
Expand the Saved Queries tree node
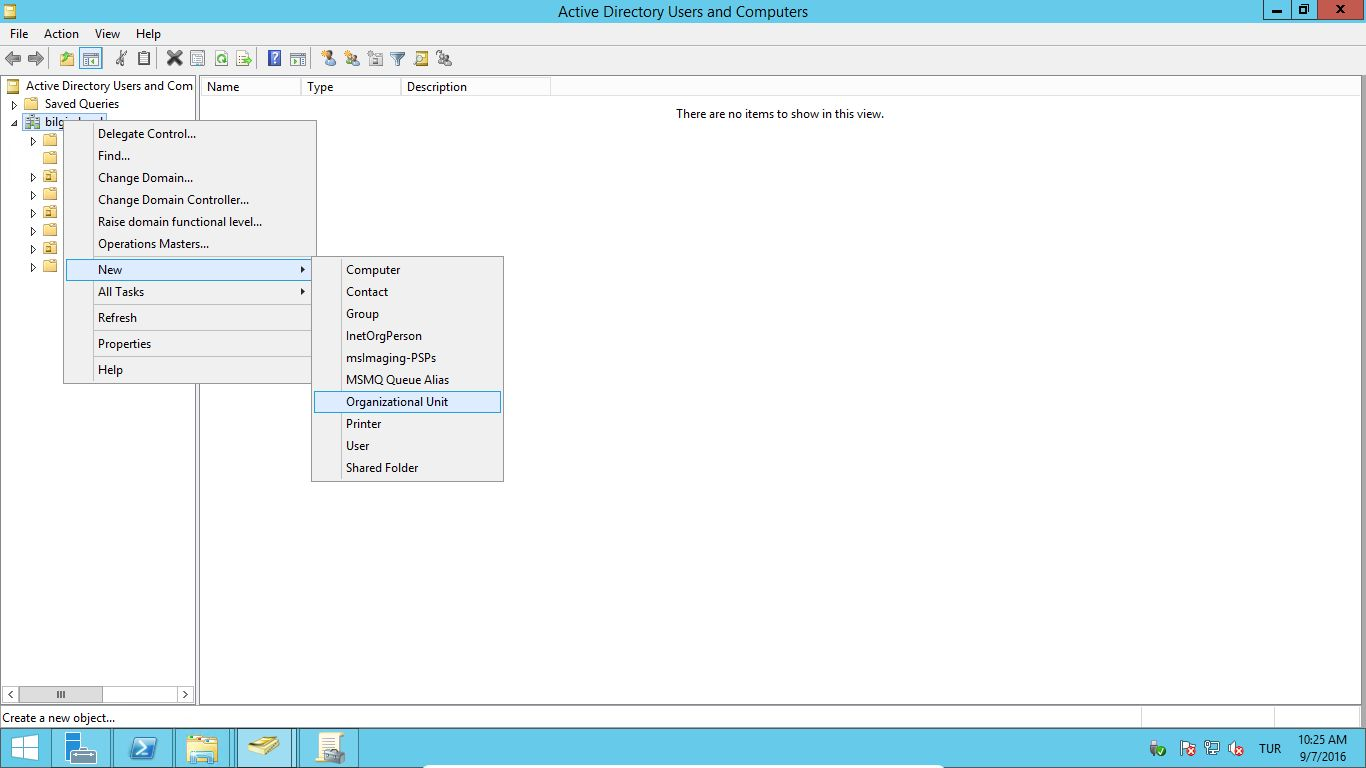click(x=14, y=104)
